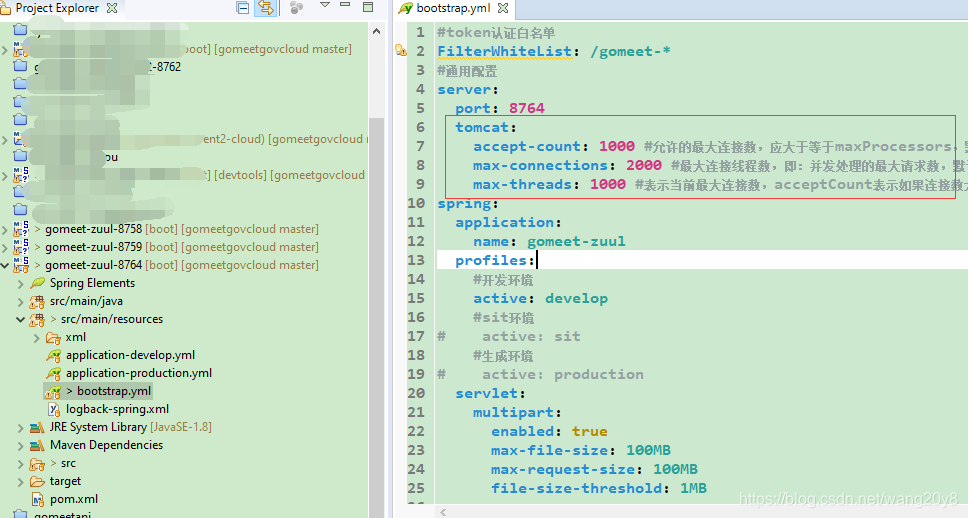Click FilterWhiteList key on line 2
968x518 pixels.
coord(504,51)
